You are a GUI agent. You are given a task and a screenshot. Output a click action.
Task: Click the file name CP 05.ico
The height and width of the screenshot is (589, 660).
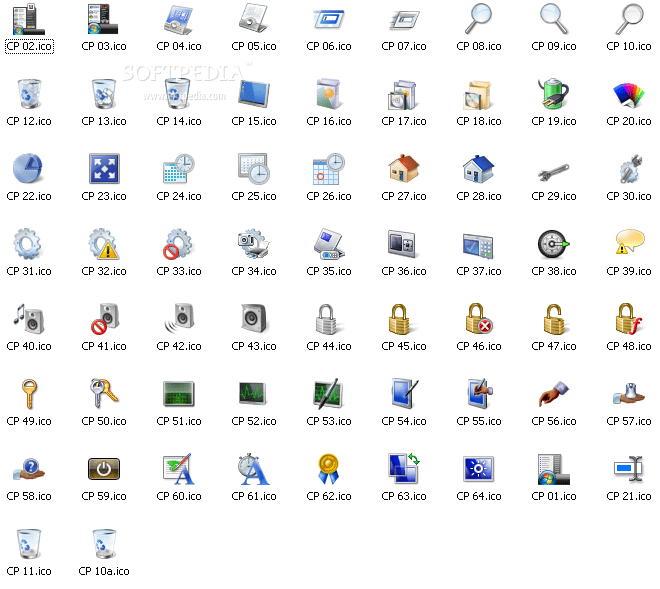click(x=254, y=46)
